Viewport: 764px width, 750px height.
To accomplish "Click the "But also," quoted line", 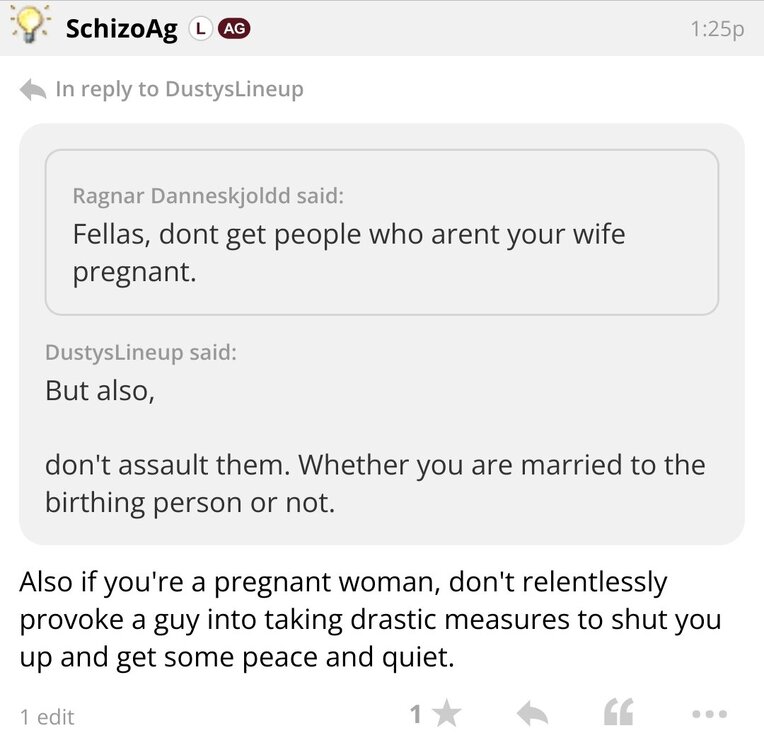I will tap(99, 390).
